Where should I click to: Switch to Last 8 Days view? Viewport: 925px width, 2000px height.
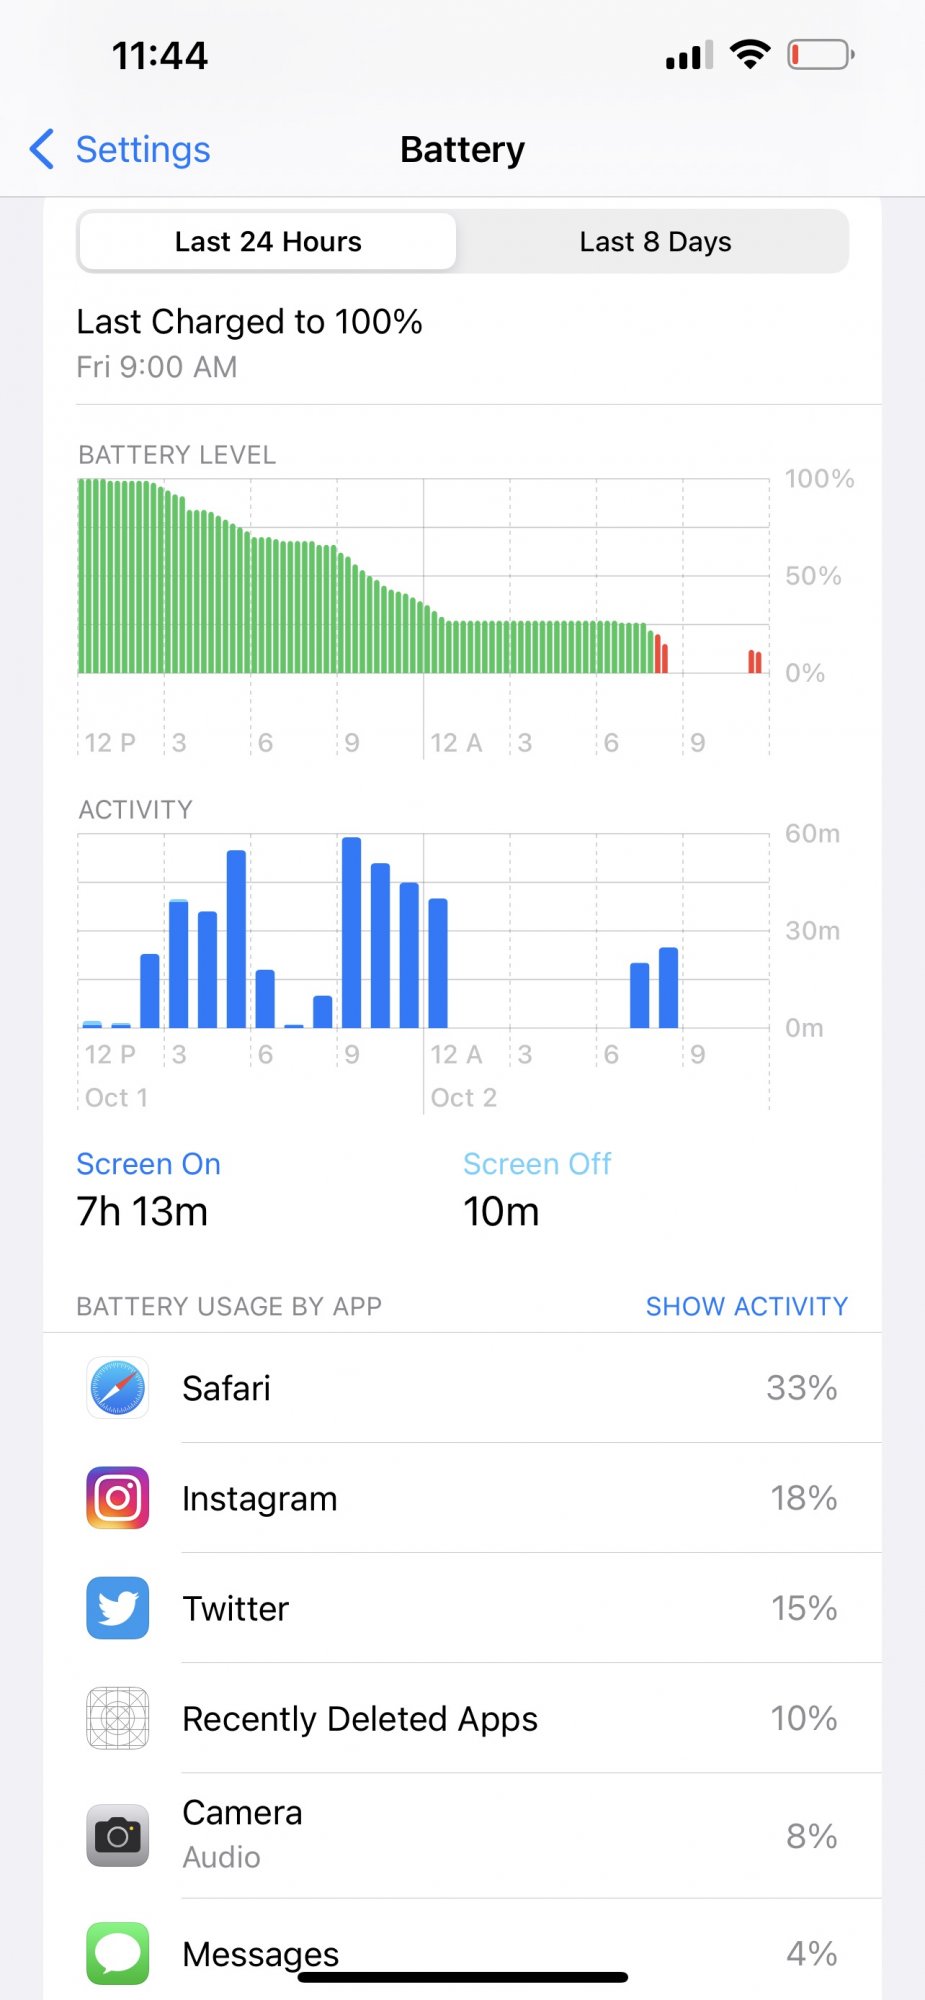point(655,241)
